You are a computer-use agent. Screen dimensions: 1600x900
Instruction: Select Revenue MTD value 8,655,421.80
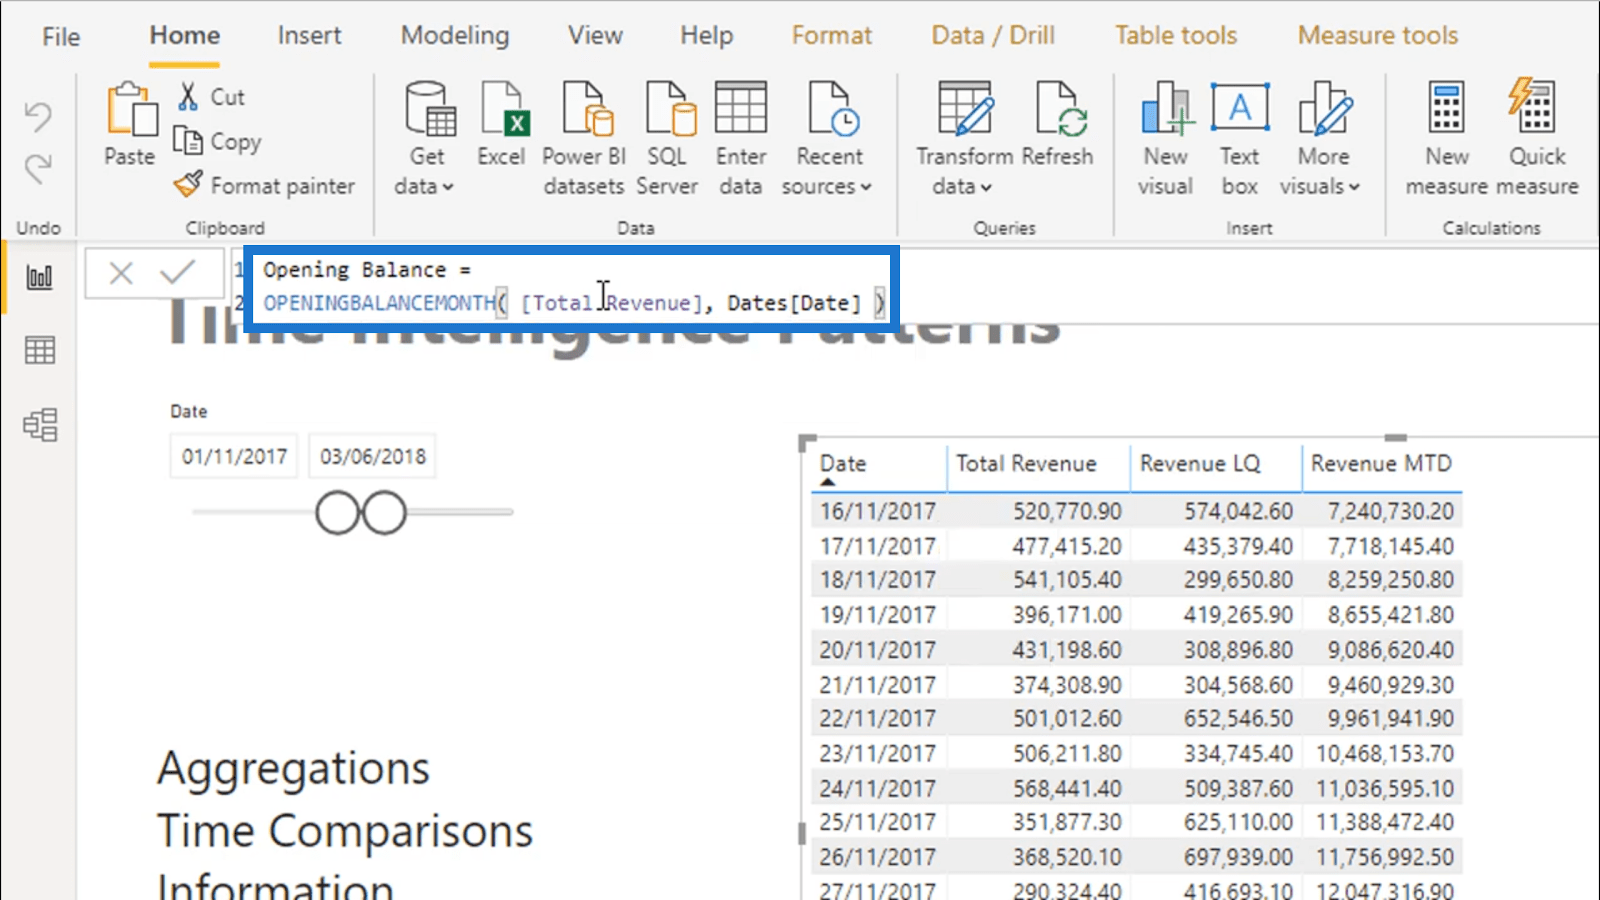(x=1391, y=615)
